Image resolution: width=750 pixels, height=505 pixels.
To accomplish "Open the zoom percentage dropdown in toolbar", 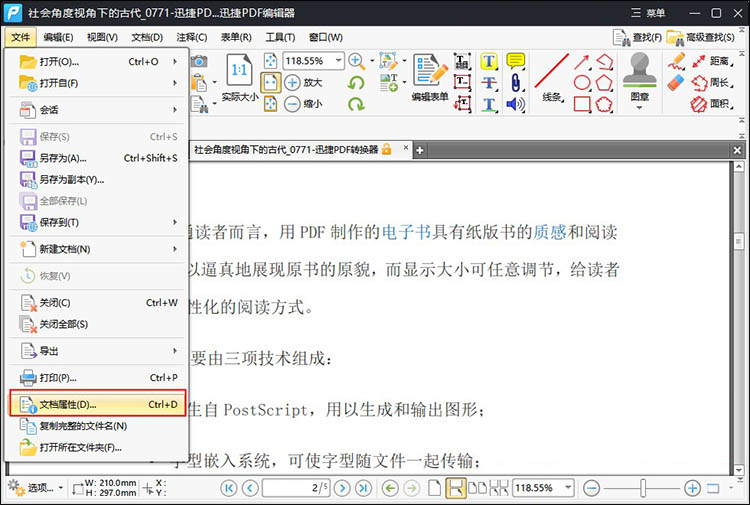I will (339, 61).
